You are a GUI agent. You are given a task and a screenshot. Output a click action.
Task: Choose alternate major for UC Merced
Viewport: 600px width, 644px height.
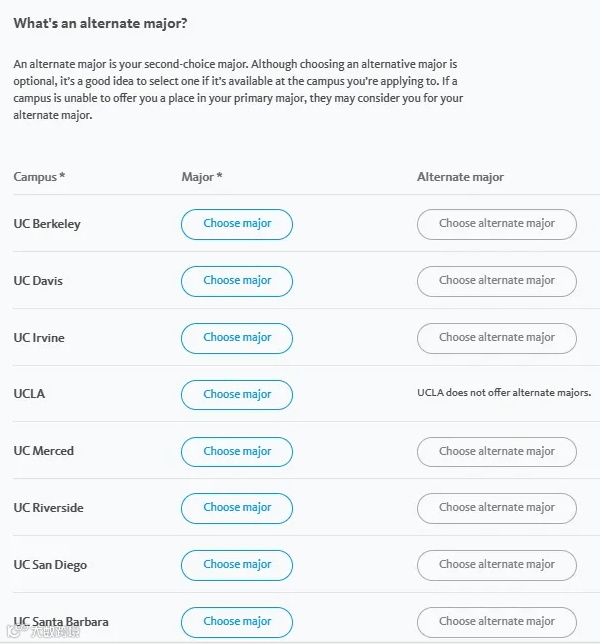[x=496, y=452]
